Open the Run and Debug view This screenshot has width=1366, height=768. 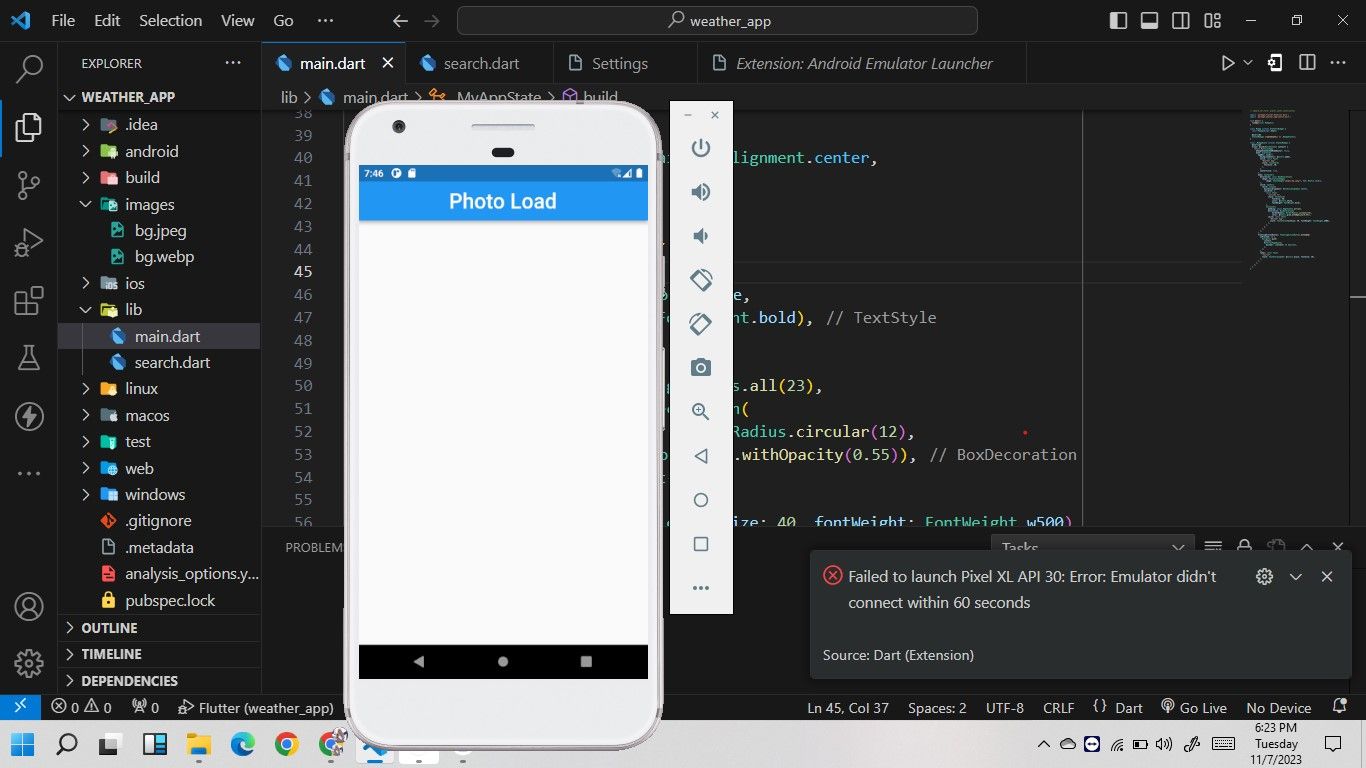click(29, 243)
